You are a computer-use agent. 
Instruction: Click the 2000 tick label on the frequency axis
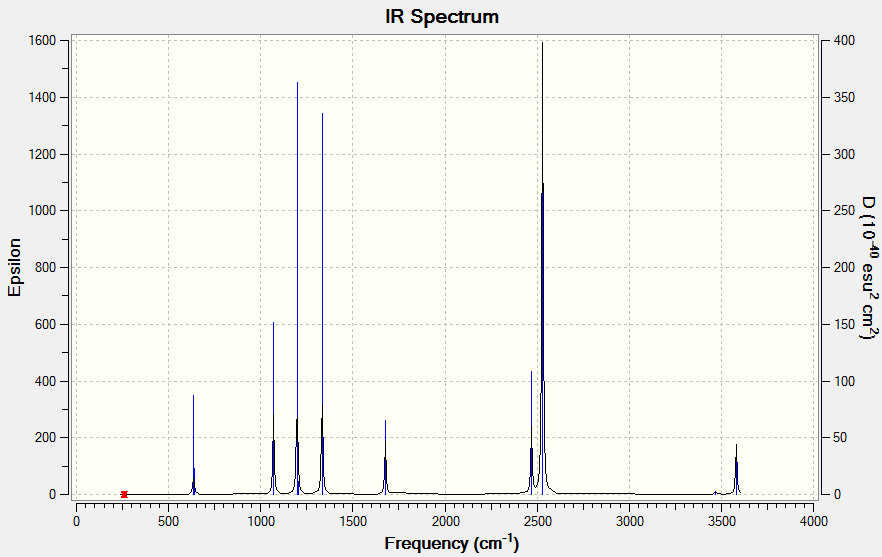445,522
